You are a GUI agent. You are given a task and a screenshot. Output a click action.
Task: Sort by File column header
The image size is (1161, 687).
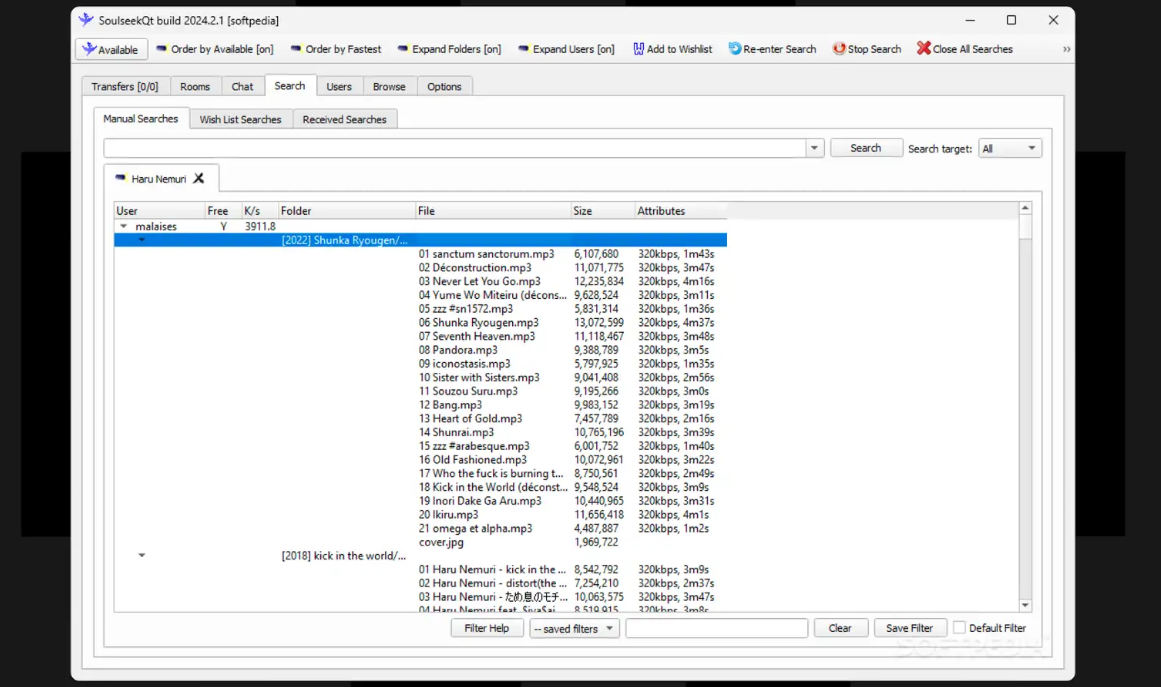coord(493,211)
